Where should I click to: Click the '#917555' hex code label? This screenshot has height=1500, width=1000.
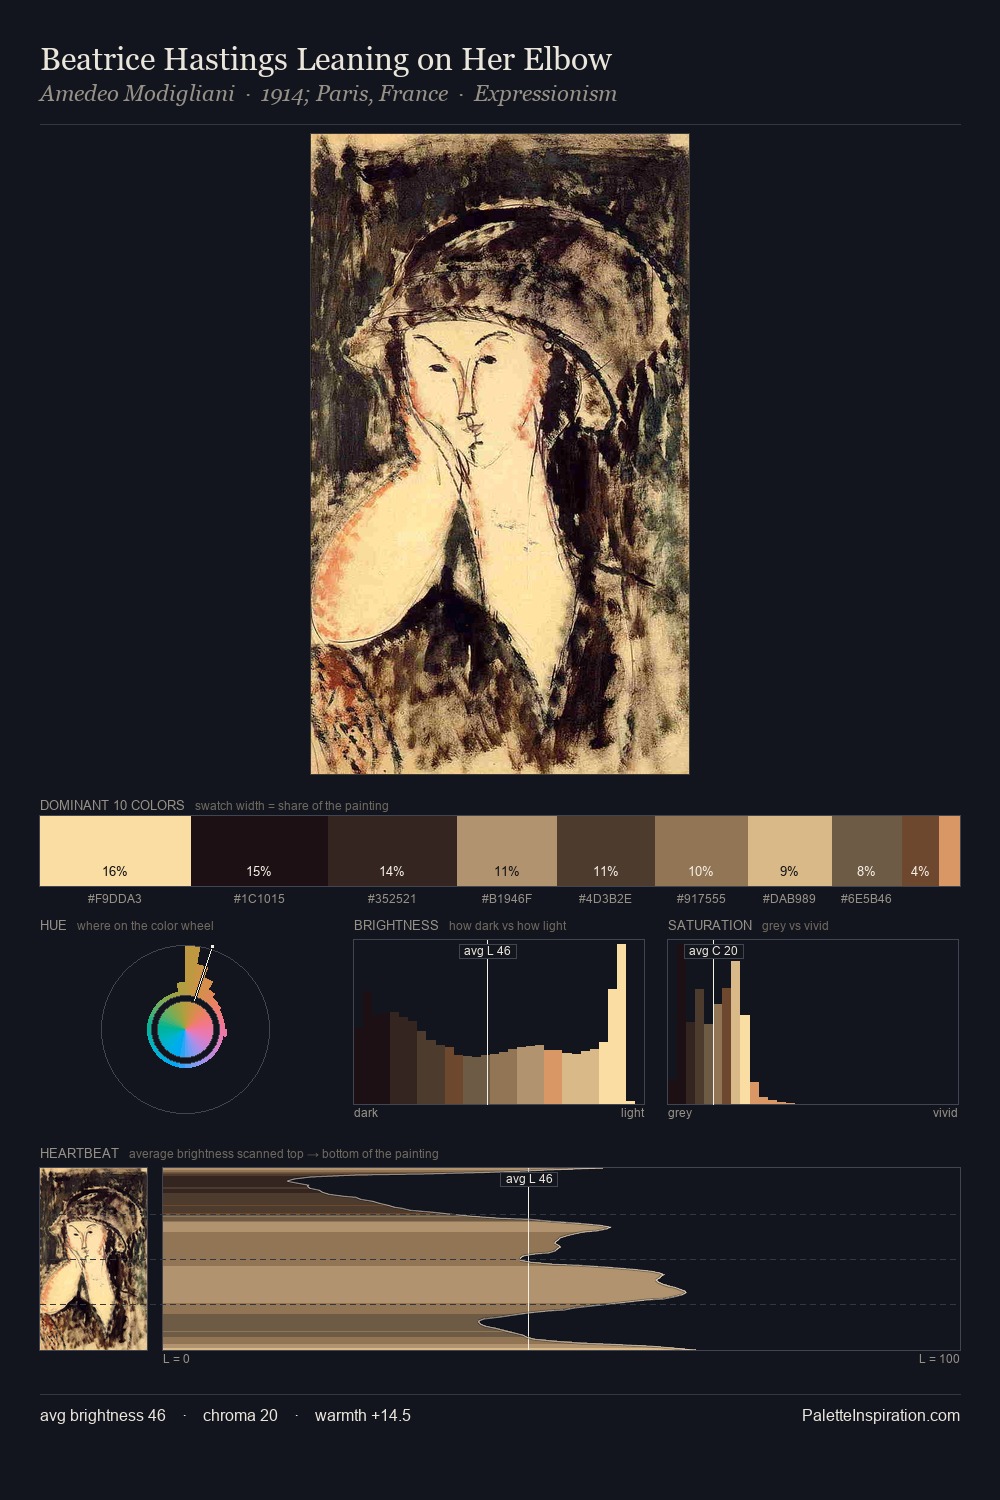click(701, 898)
